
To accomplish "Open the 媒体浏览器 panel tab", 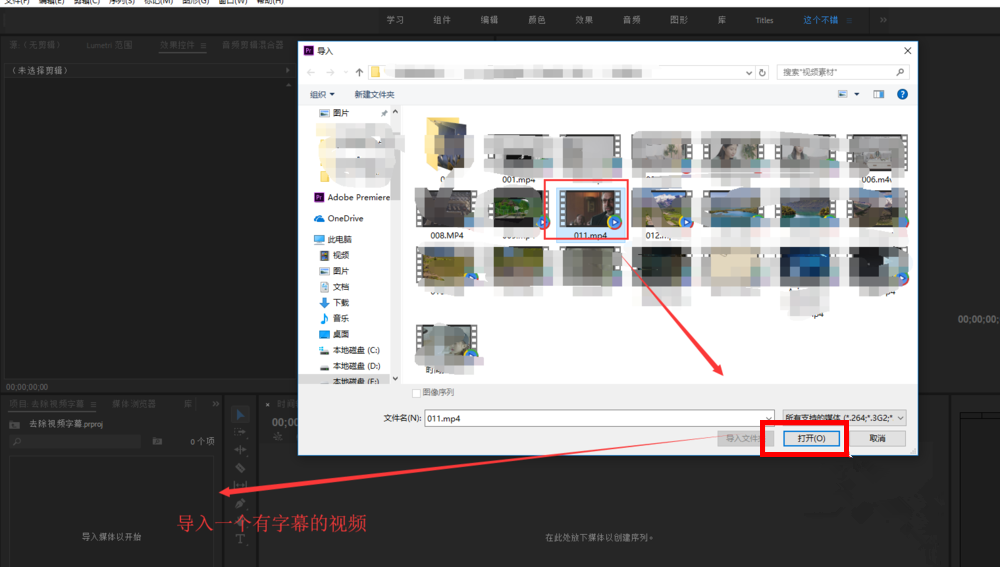I will click(134, 404).
